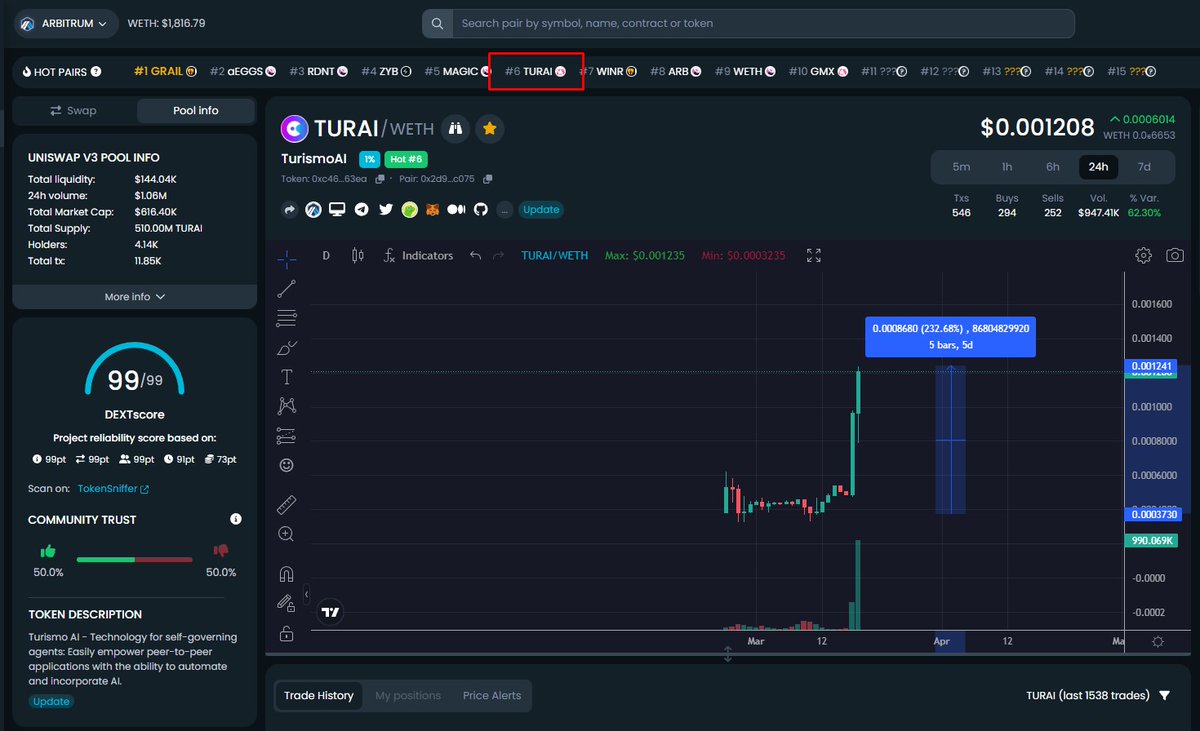Open the candlestick chart style selector
This screenshot has height=731, width=1200.
(x=358, y=256)
